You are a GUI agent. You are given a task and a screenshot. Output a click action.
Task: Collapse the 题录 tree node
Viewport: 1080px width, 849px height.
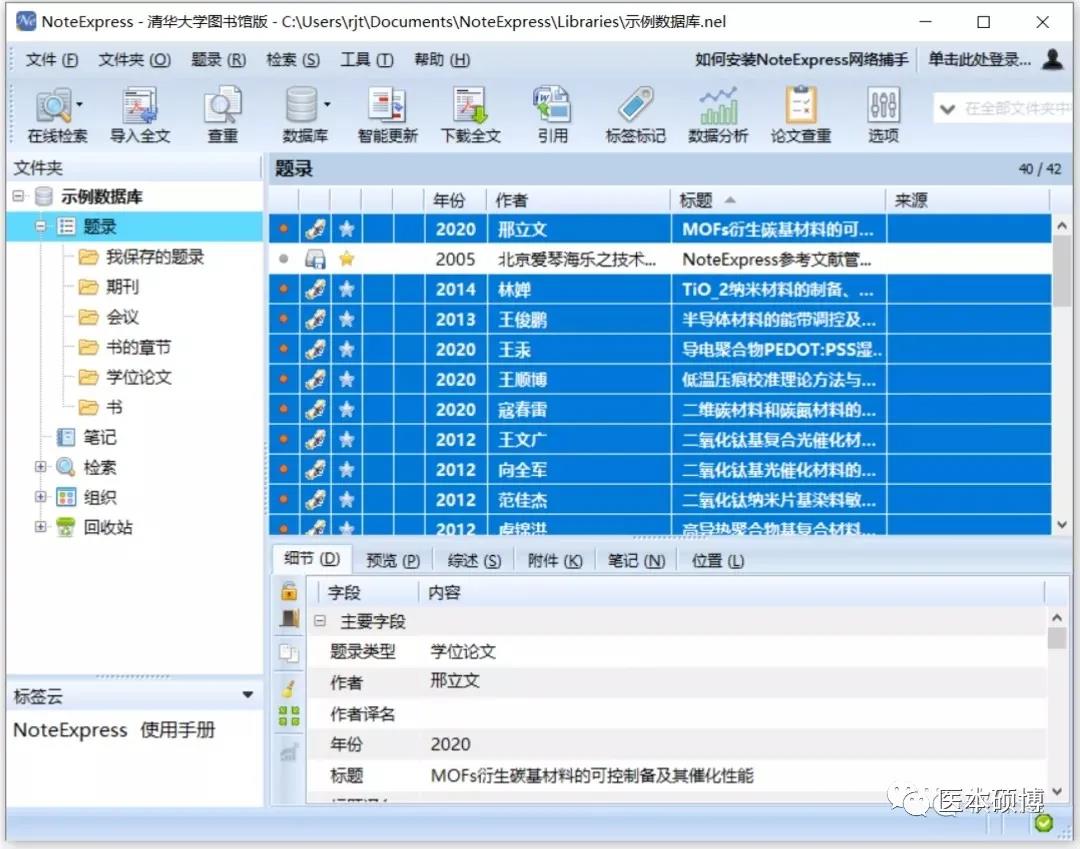[x=41, y=226]
